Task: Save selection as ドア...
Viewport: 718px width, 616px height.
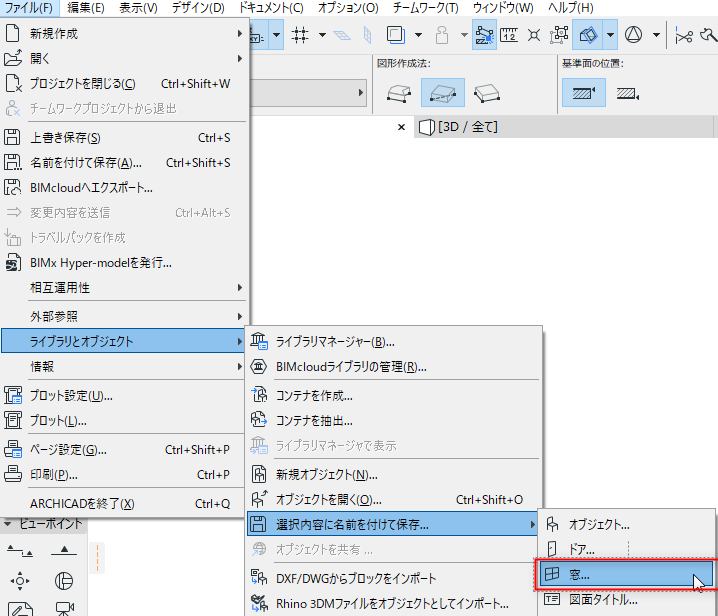Action: pos(626,549)
